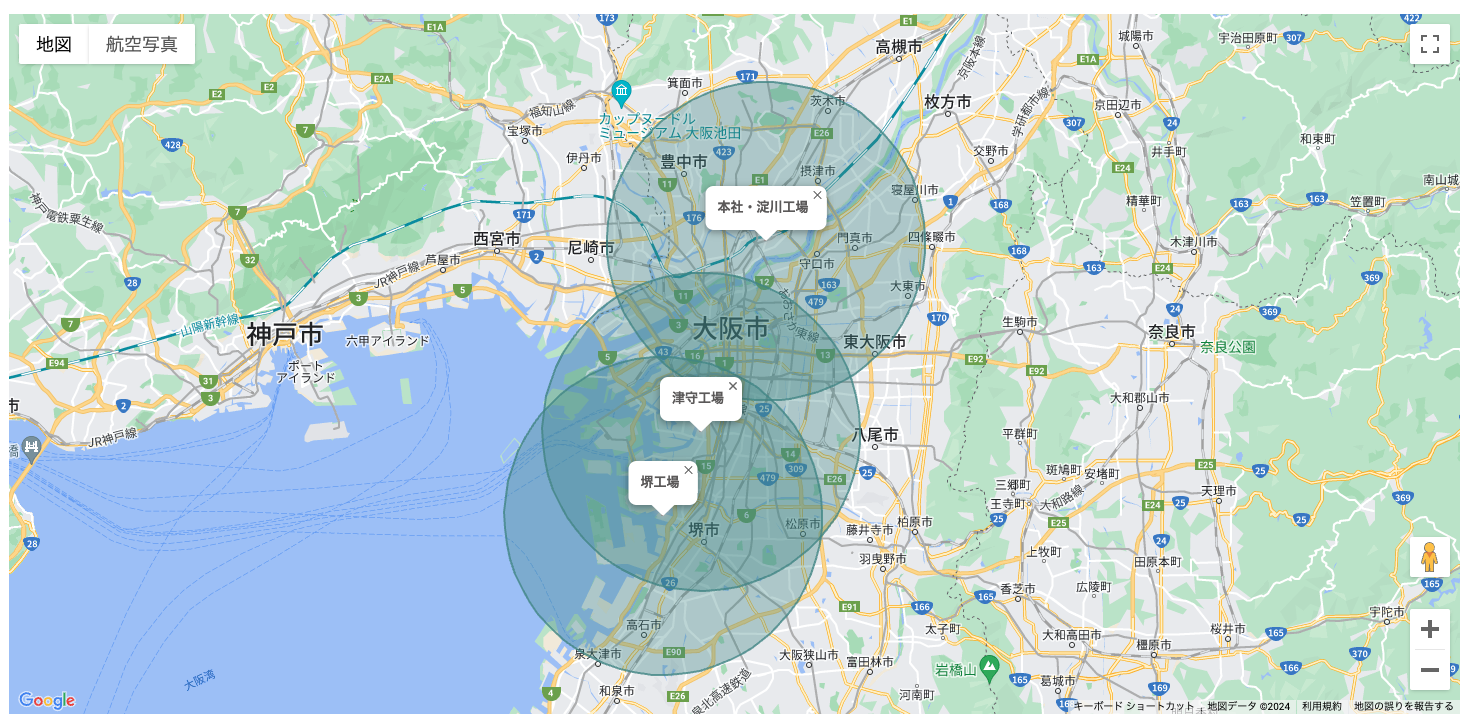Open the 利用規約 terms link
This screenshot has height=726, width=1470.
coord(1322,706)
